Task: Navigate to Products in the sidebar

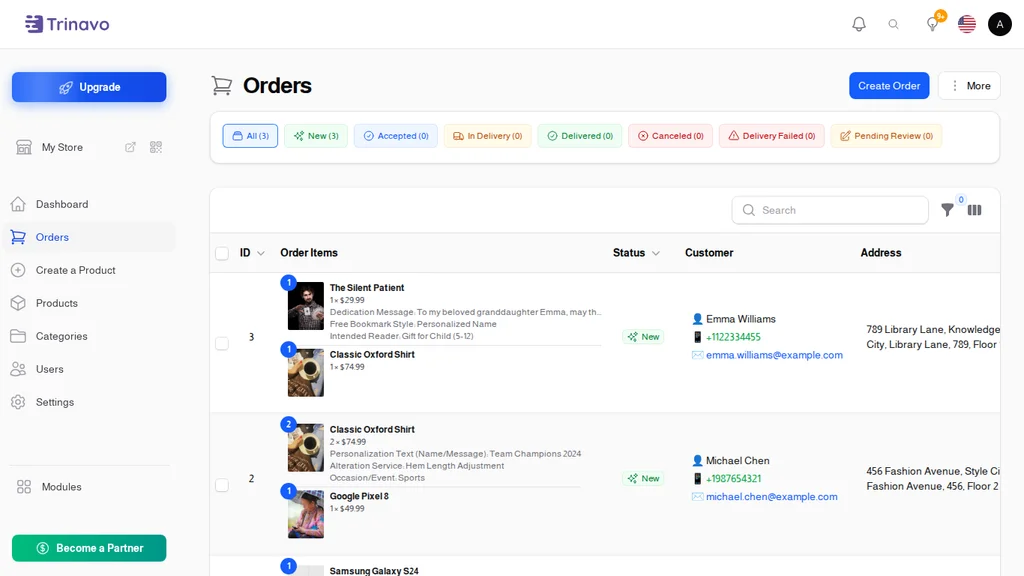Action: pos(89,303)
